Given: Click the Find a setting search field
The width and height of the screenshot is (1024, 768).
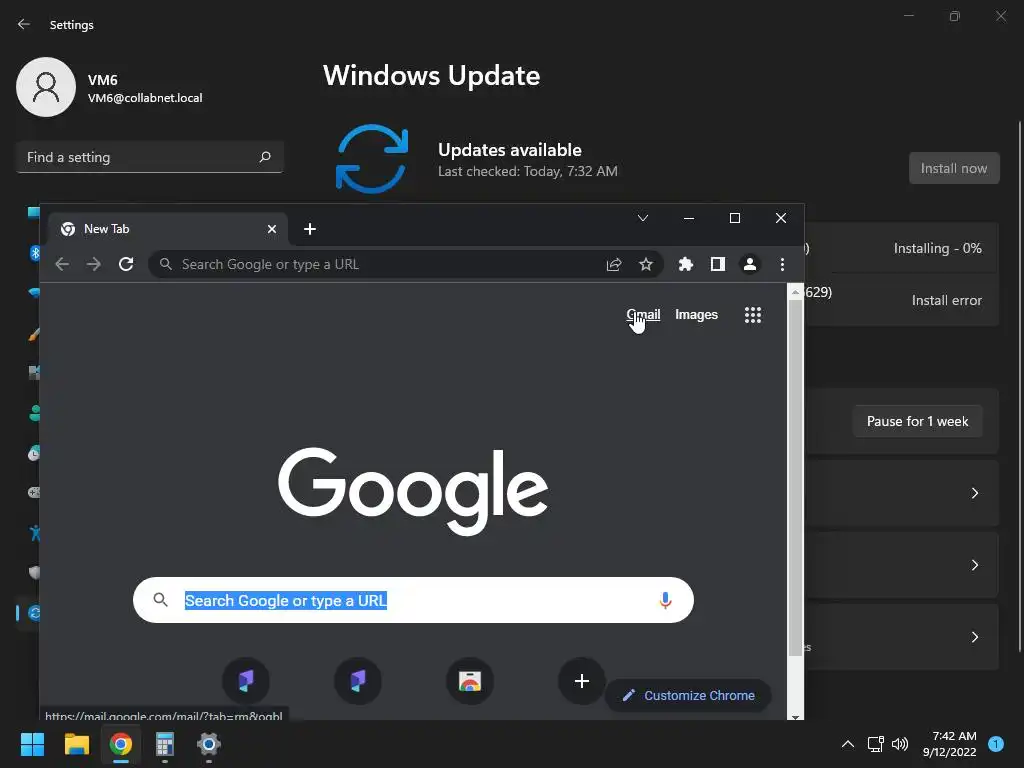Looking at the screenshot, I should tap(150, 157).
